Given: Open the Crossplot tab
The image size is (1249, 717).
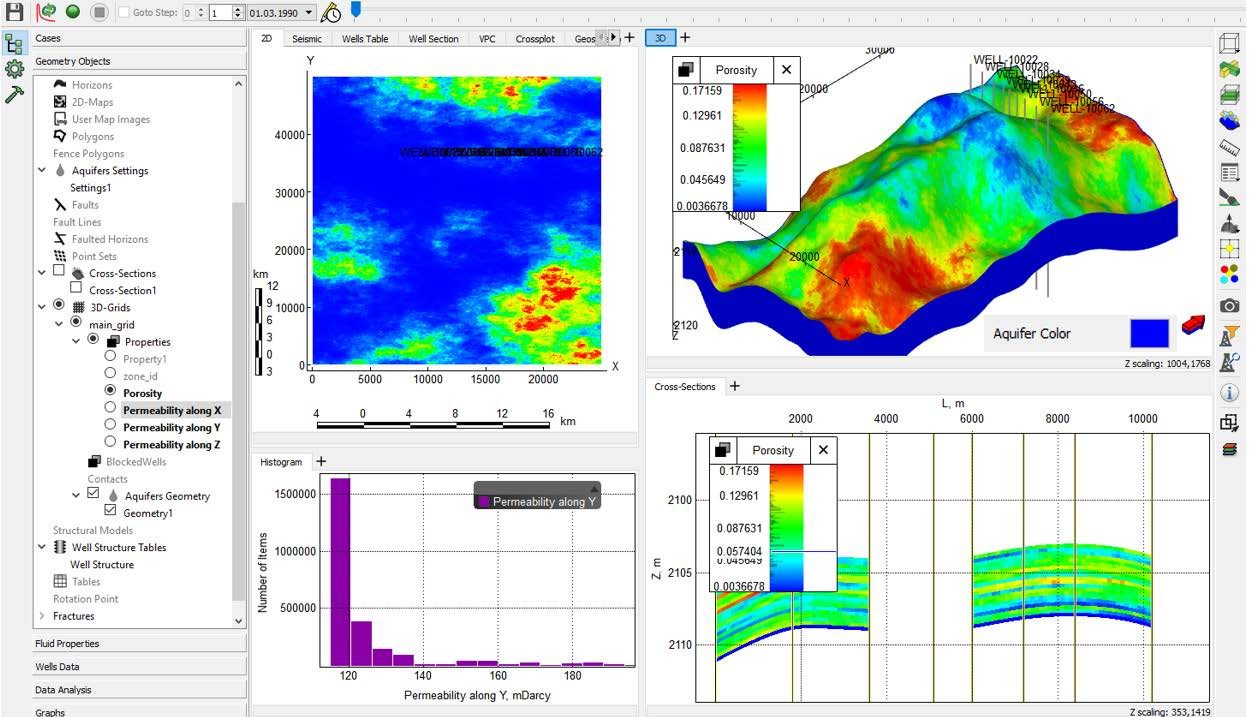Looking at the screenshot, I should tap(535, 39).
